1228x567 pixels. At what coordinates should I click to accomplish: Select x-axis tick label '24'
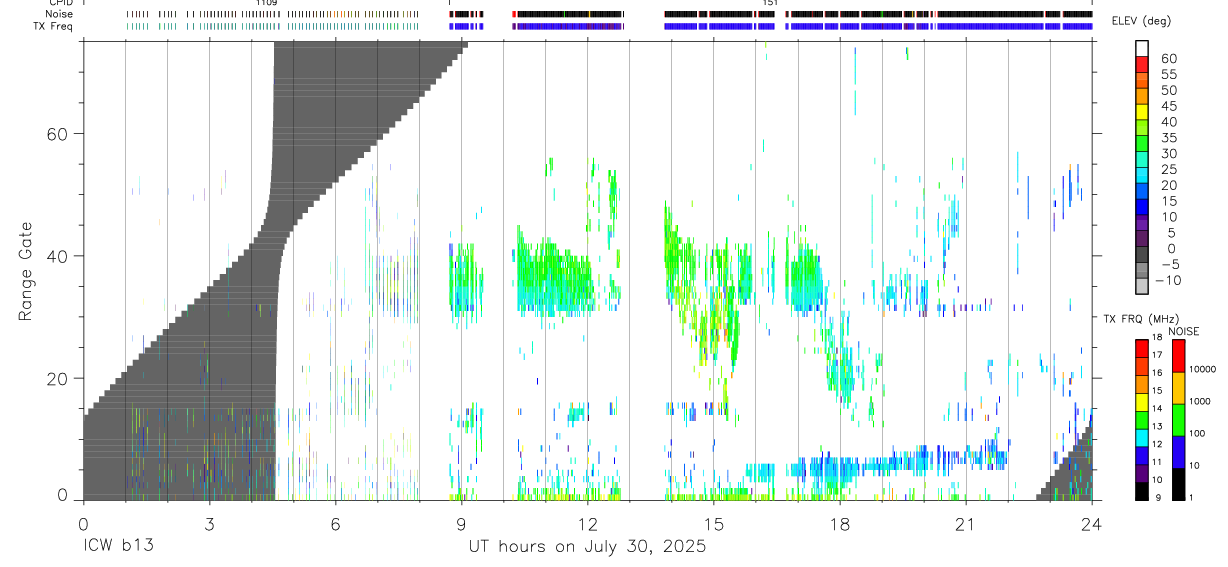(1091, 524)
